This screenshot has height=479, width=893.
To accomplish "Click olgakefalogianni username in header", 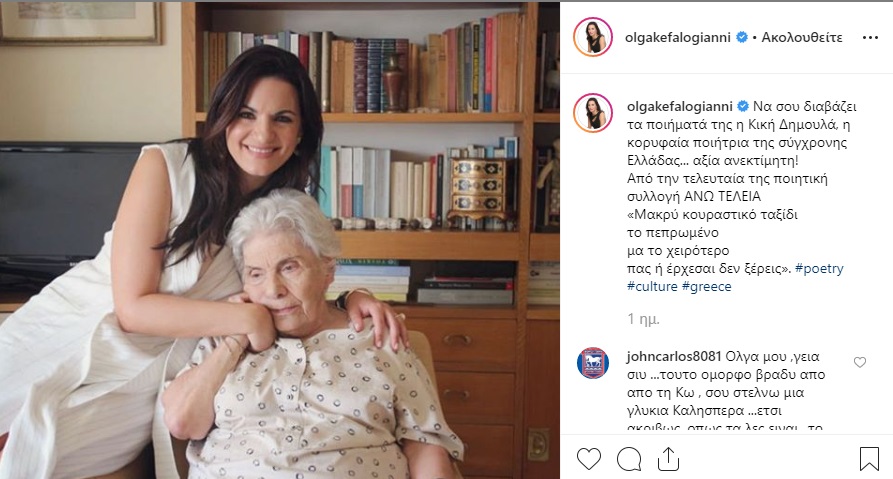I will click(678, 38).
